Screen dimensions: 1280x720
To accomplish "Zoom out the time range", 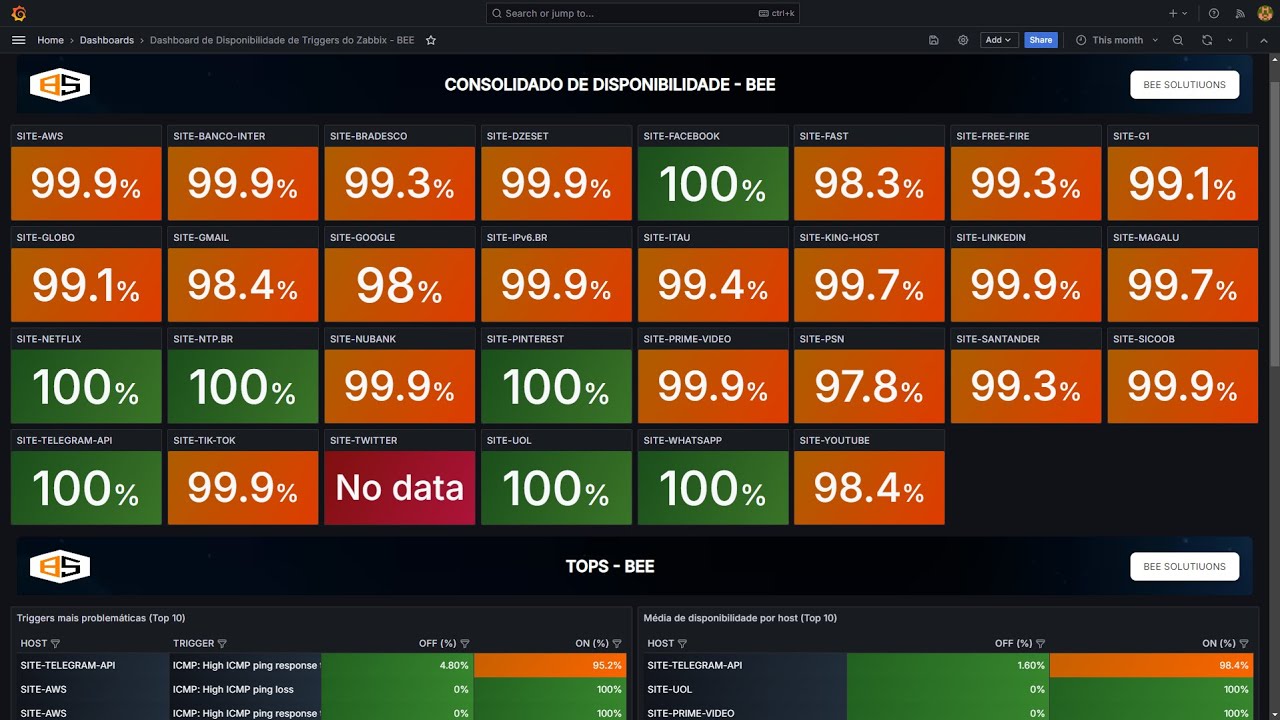I will (1178, 40).
